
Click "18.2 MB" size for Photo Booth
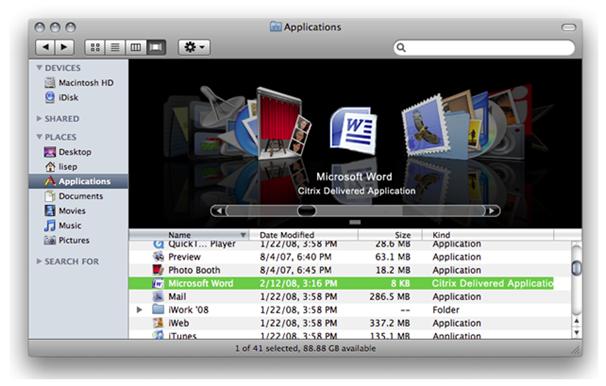click(x=393, y=270)
